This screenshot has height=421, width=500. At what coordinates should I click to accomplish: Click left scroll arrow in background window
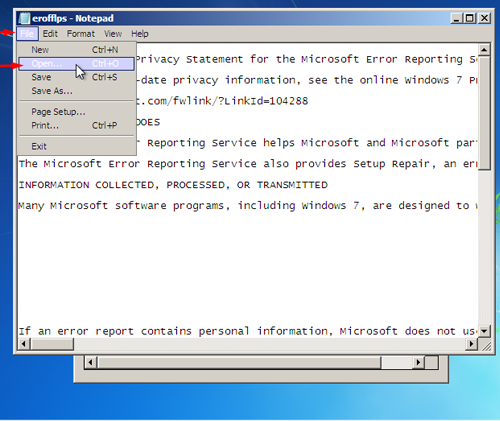pos(91,362)
